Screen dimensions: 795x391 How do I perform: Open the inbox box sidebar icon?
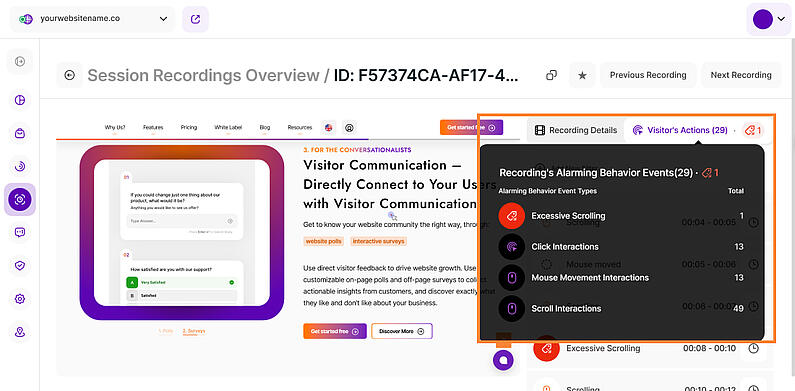(20, 133)
